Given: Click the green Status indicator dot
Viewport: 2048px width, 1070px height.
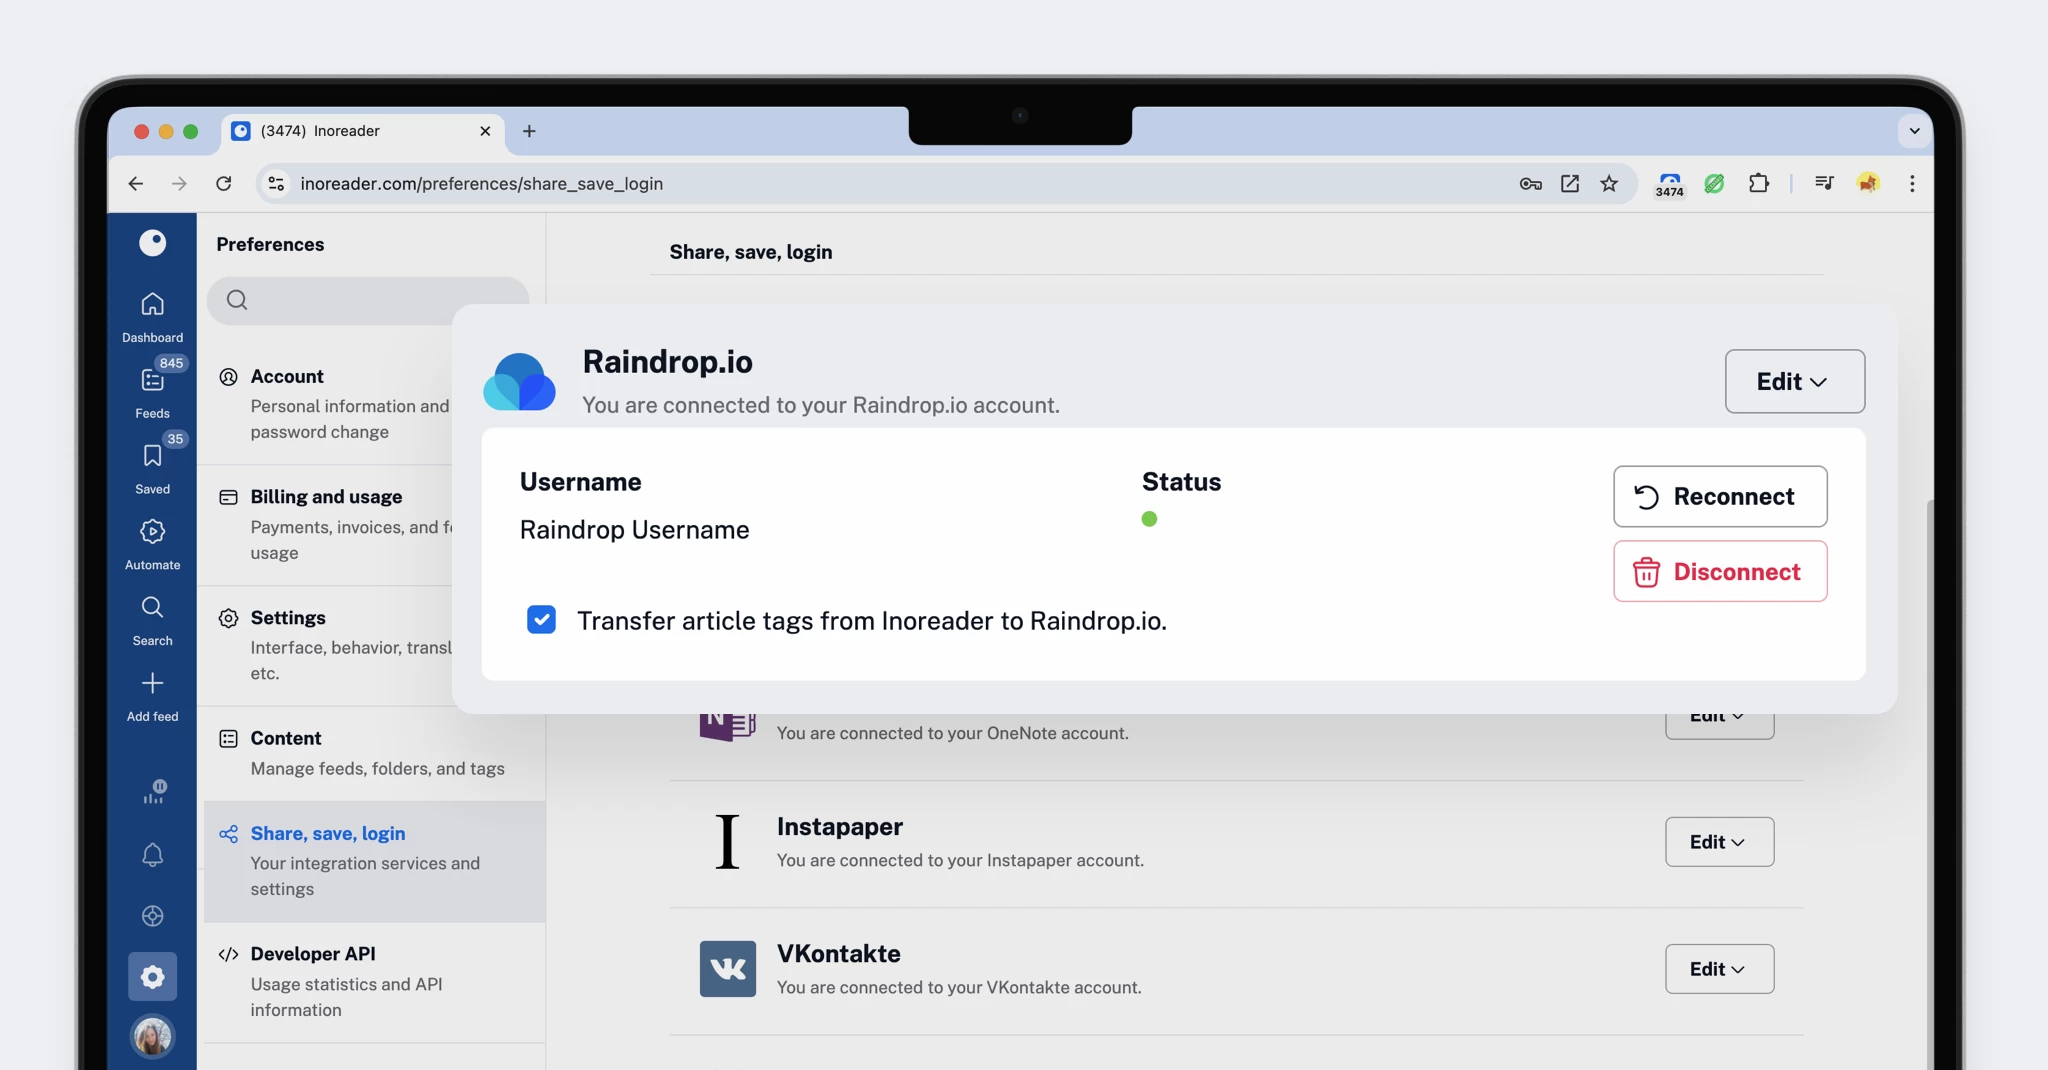Looking at the screenshot, I should [1149, 519].
